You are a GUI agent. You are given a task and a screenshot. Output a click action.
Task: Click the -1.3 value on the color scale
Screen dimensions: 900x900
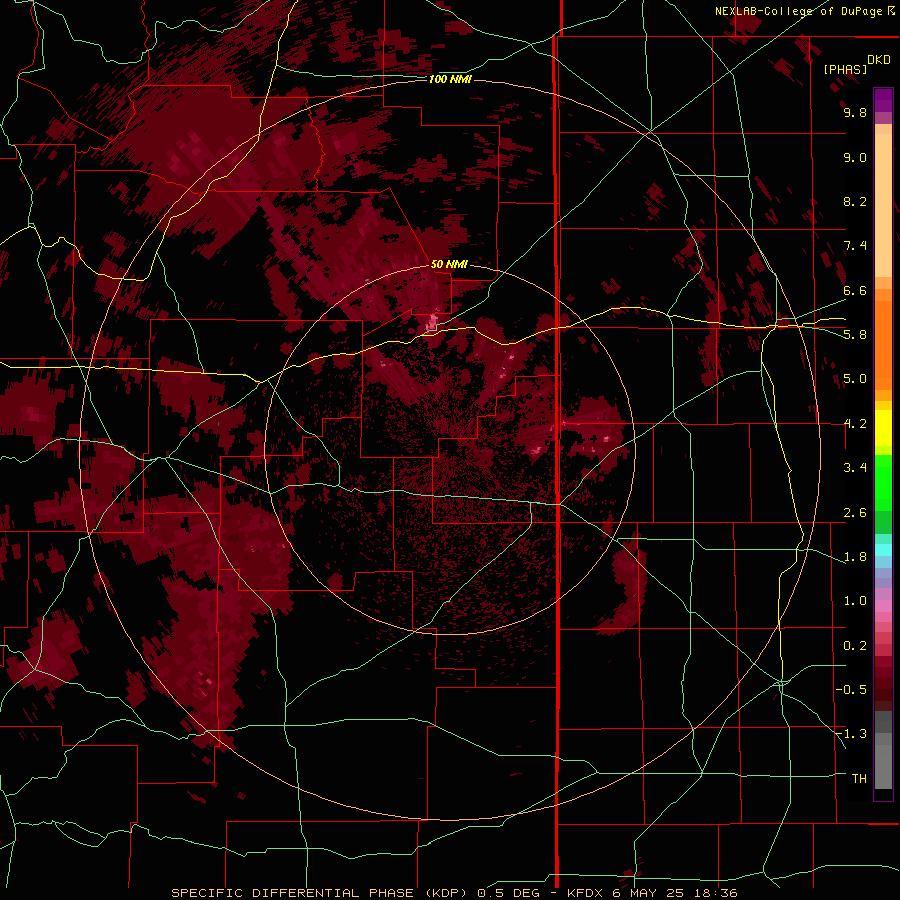(x=852, y=734)
